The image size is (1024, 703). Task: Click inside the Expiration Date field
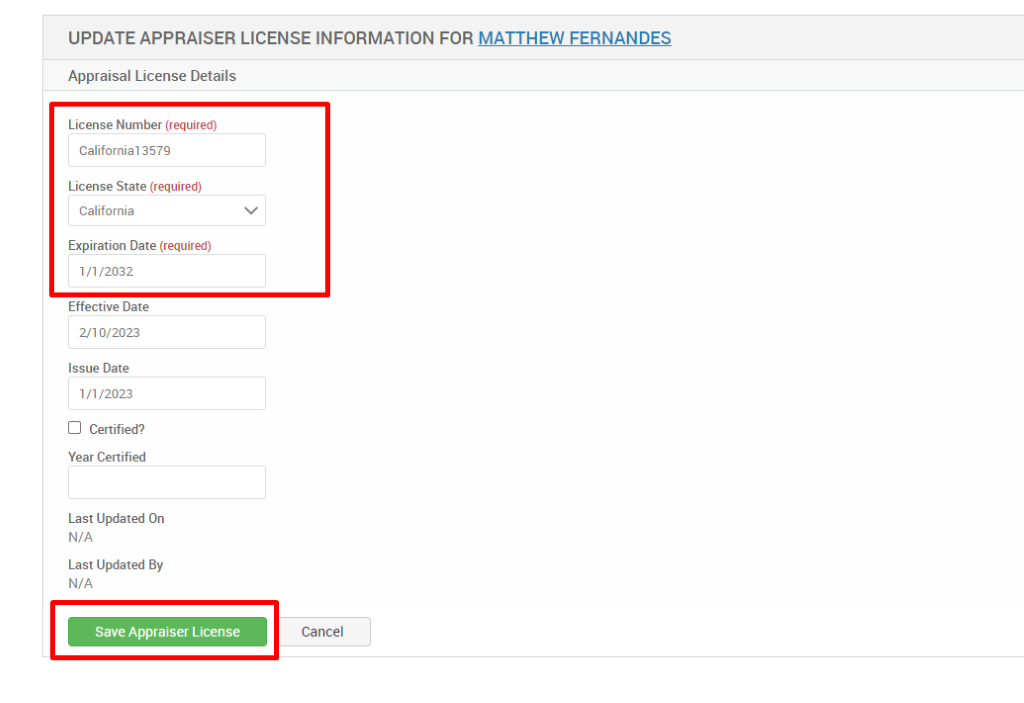click(x=166, y=270)
